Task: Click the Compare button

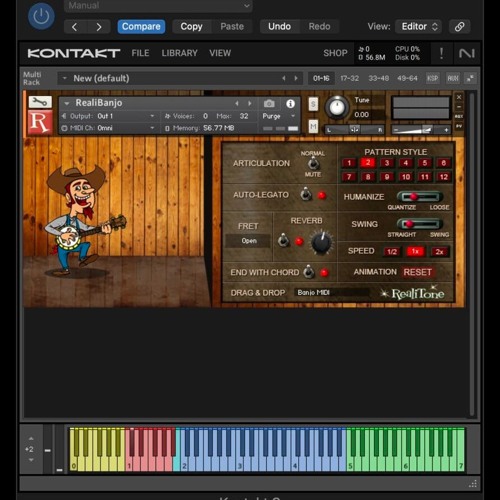Action: [x=141, y=26]
